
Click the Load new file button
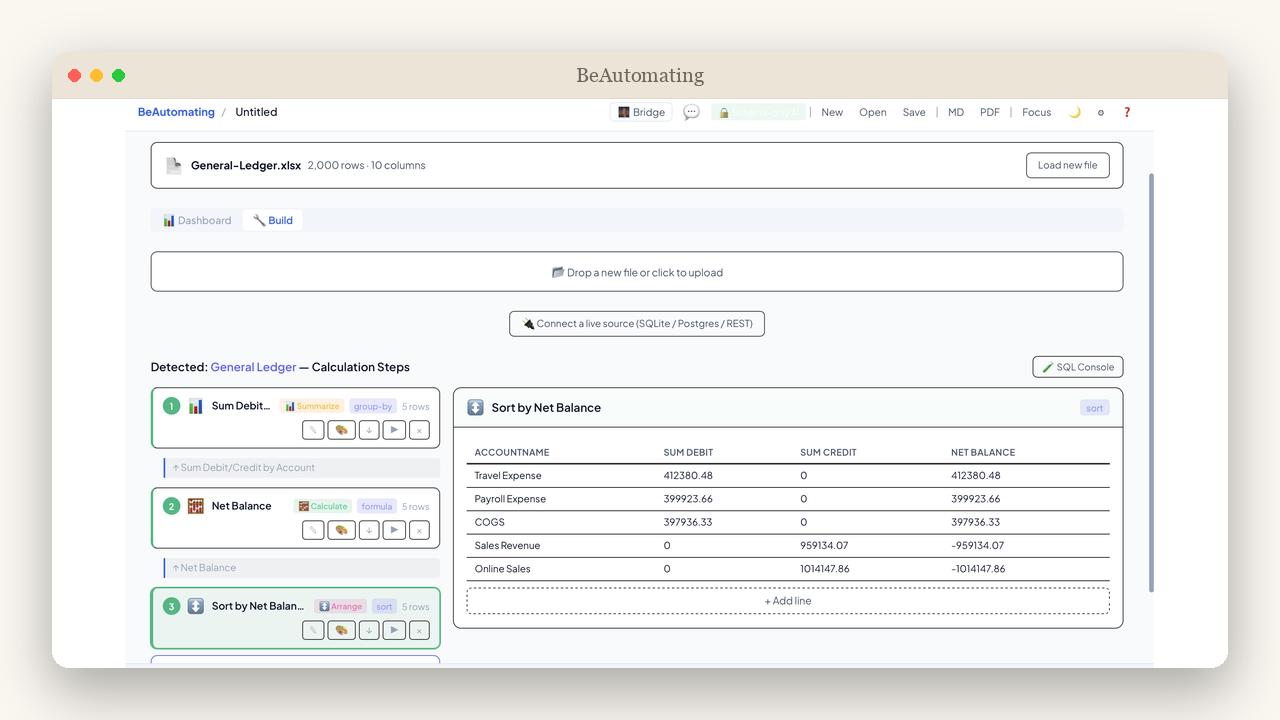coord(1067,165)
